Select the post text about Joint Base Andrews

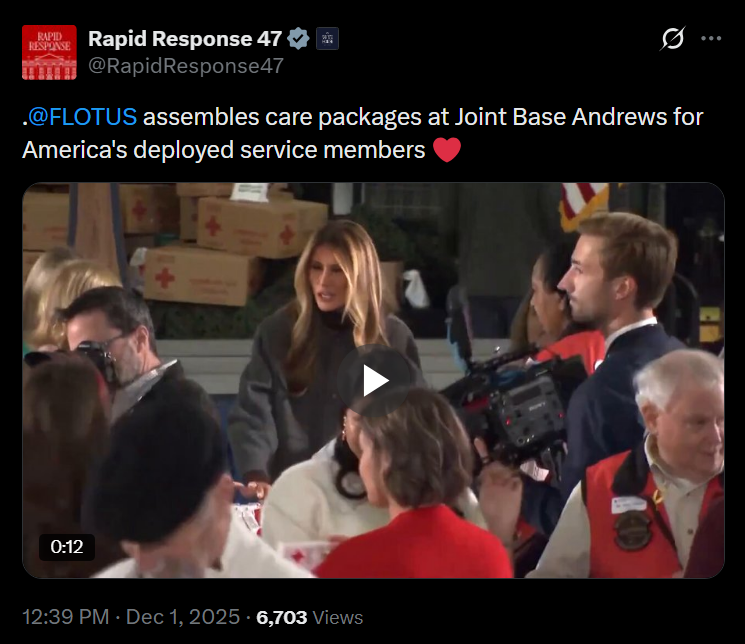363,134
